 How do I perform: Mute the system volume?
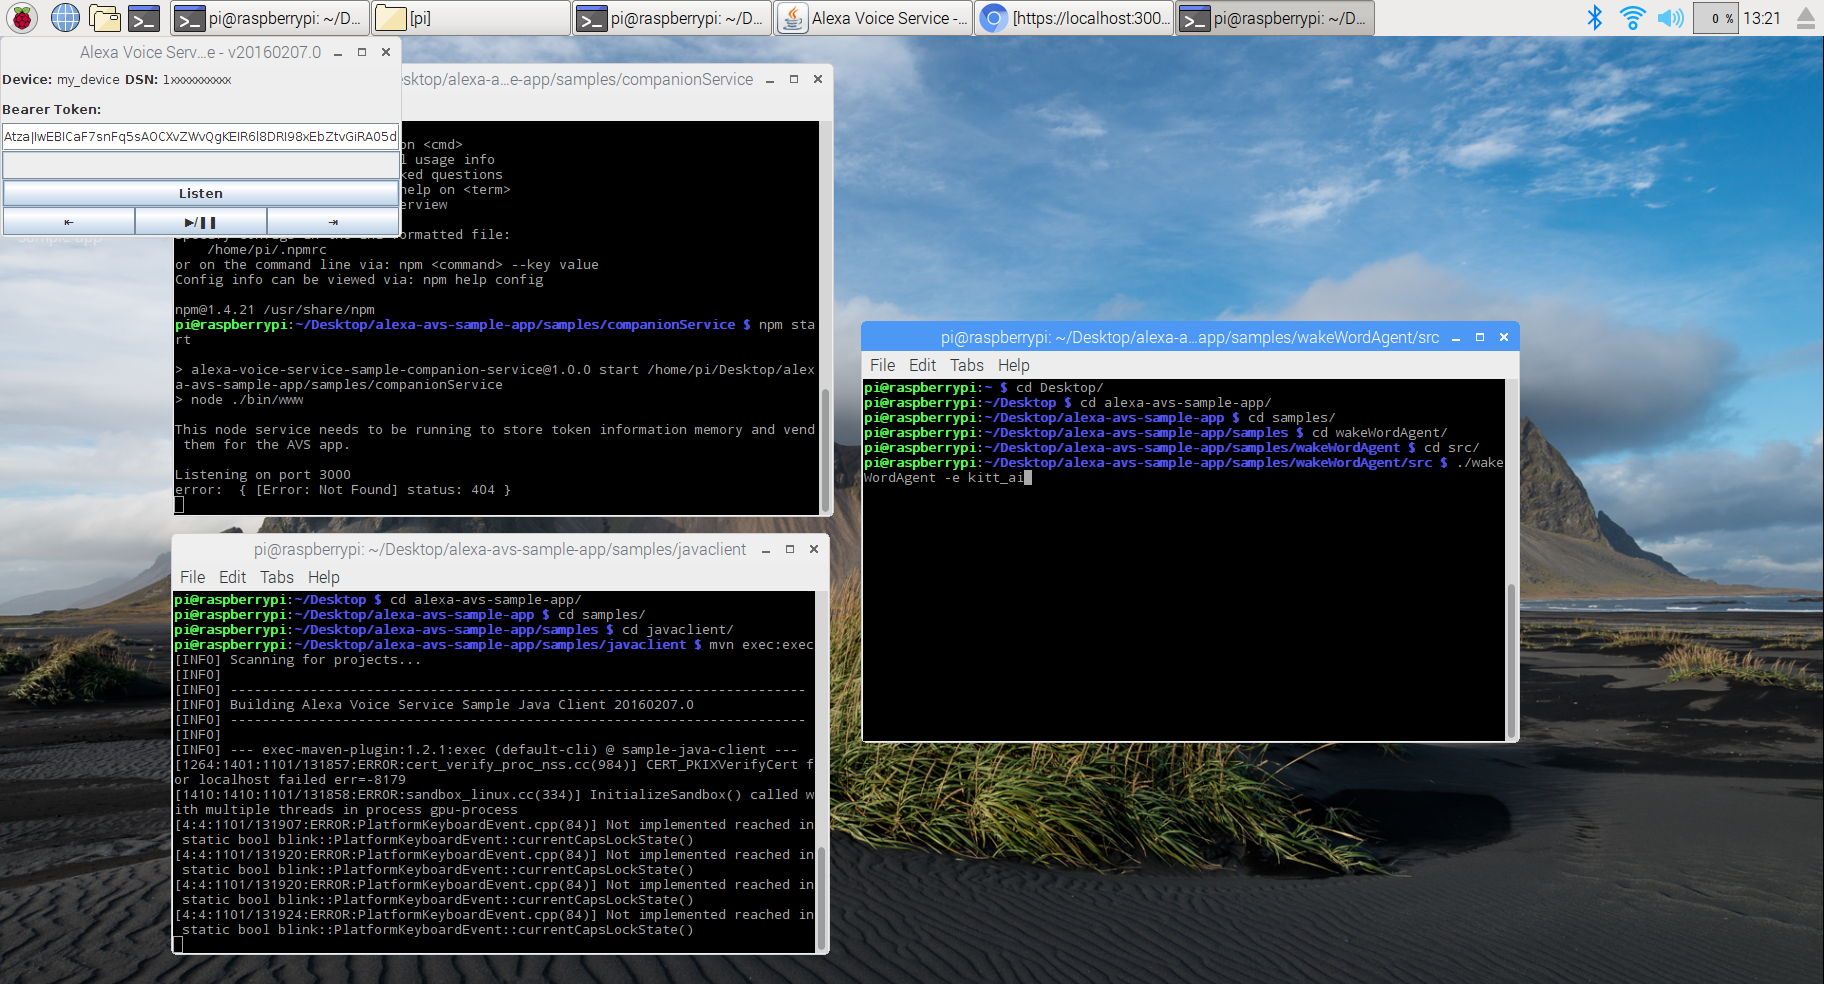[x=1670, y=17]
